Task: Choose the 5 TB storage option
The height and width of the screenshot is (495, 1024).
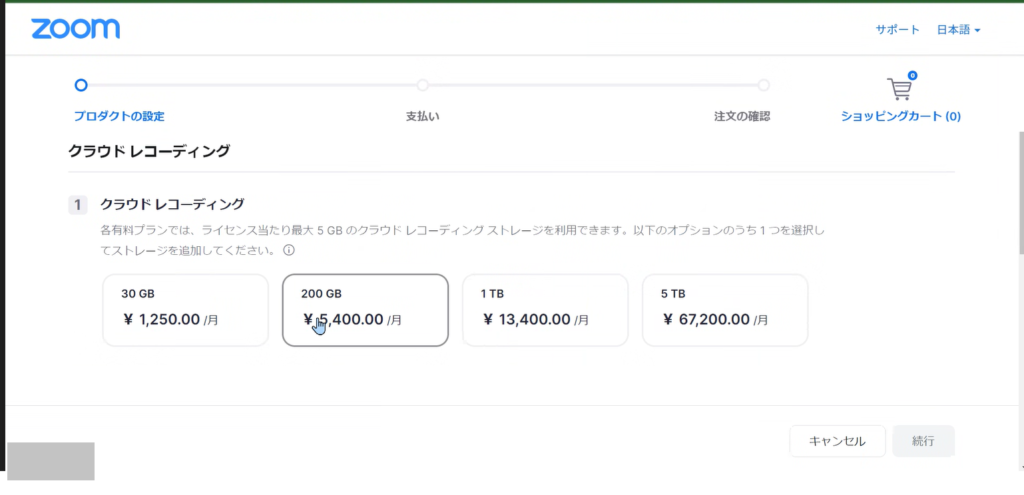Action: click(x=725, y=310)
